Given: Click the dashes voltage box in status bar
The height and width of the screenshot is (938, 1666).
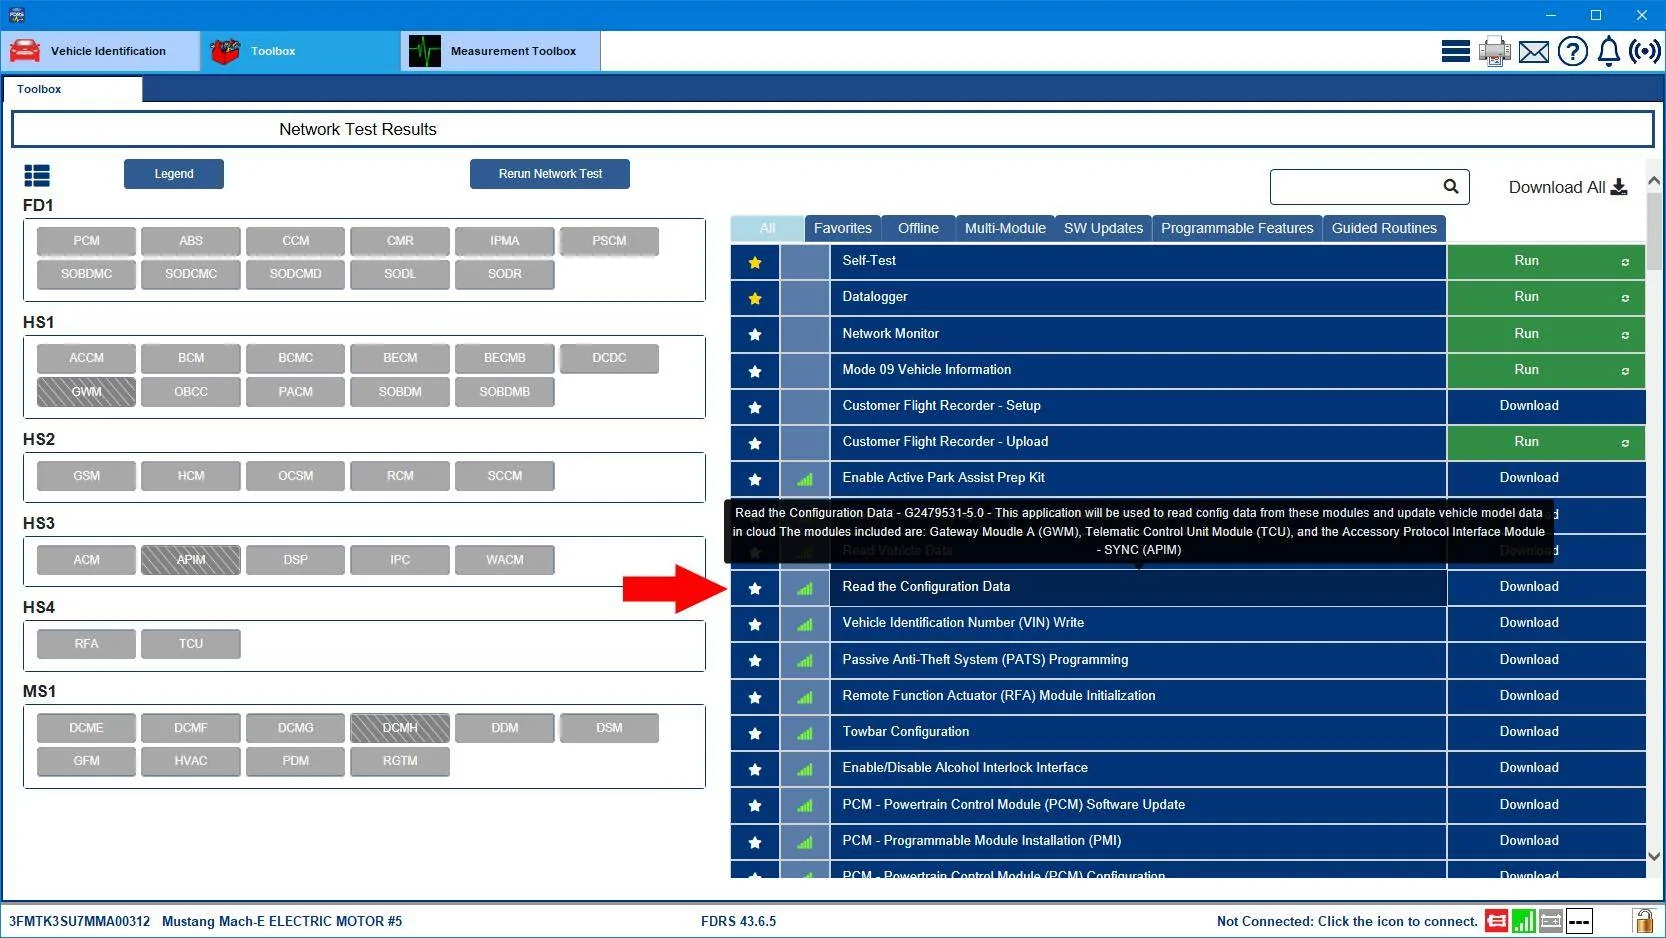Looking at the screenshot, I should 1579,921.
